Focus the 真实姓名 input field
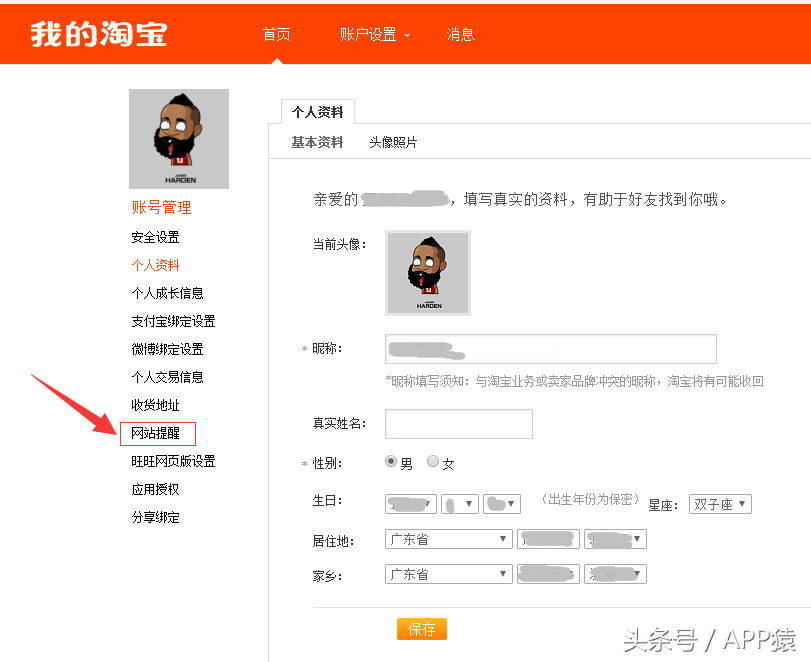Viewport: 811px width, 662px height. pyautogui.click(x=459, y=424)
